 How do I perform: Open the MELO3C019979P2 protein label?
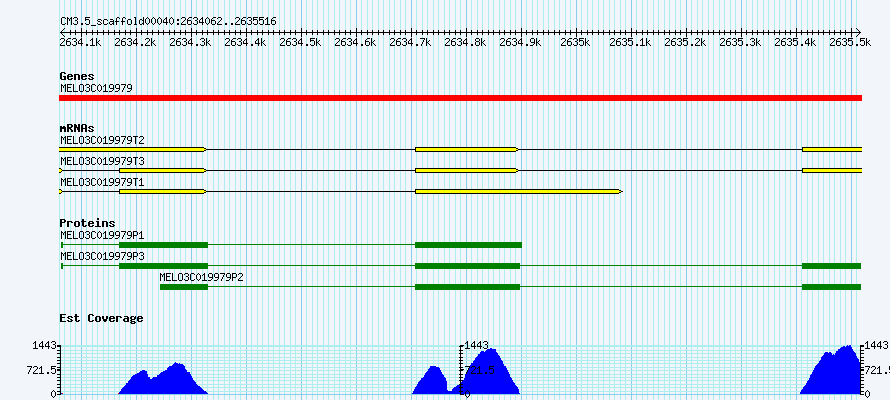201,277
